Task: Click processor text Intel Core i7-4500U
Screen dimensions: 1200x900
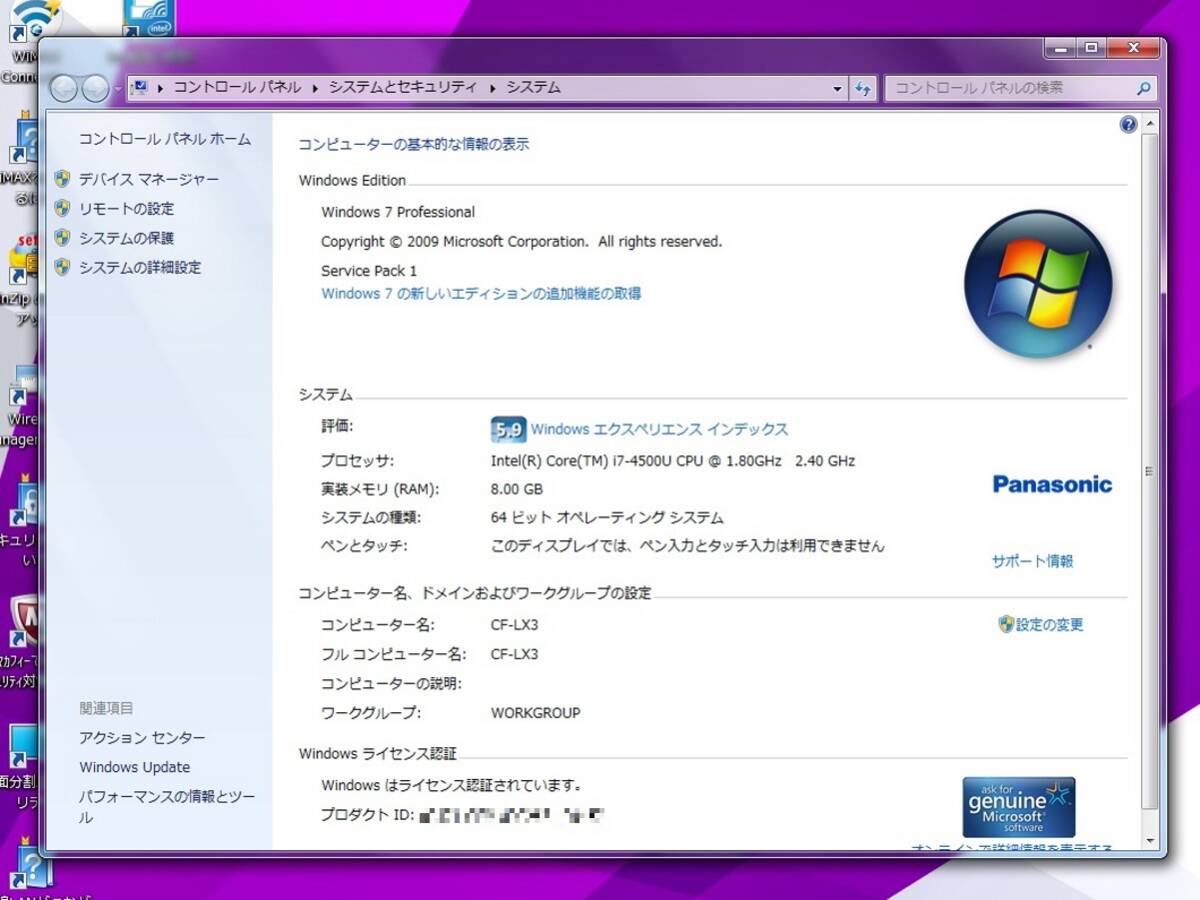Action: click(x=673, y=461)
